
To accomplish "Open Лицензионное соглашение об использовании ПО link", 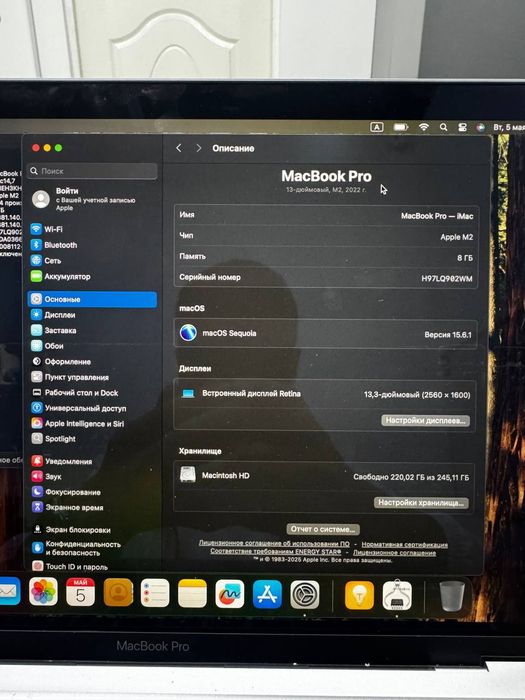I will click(274, 544).
